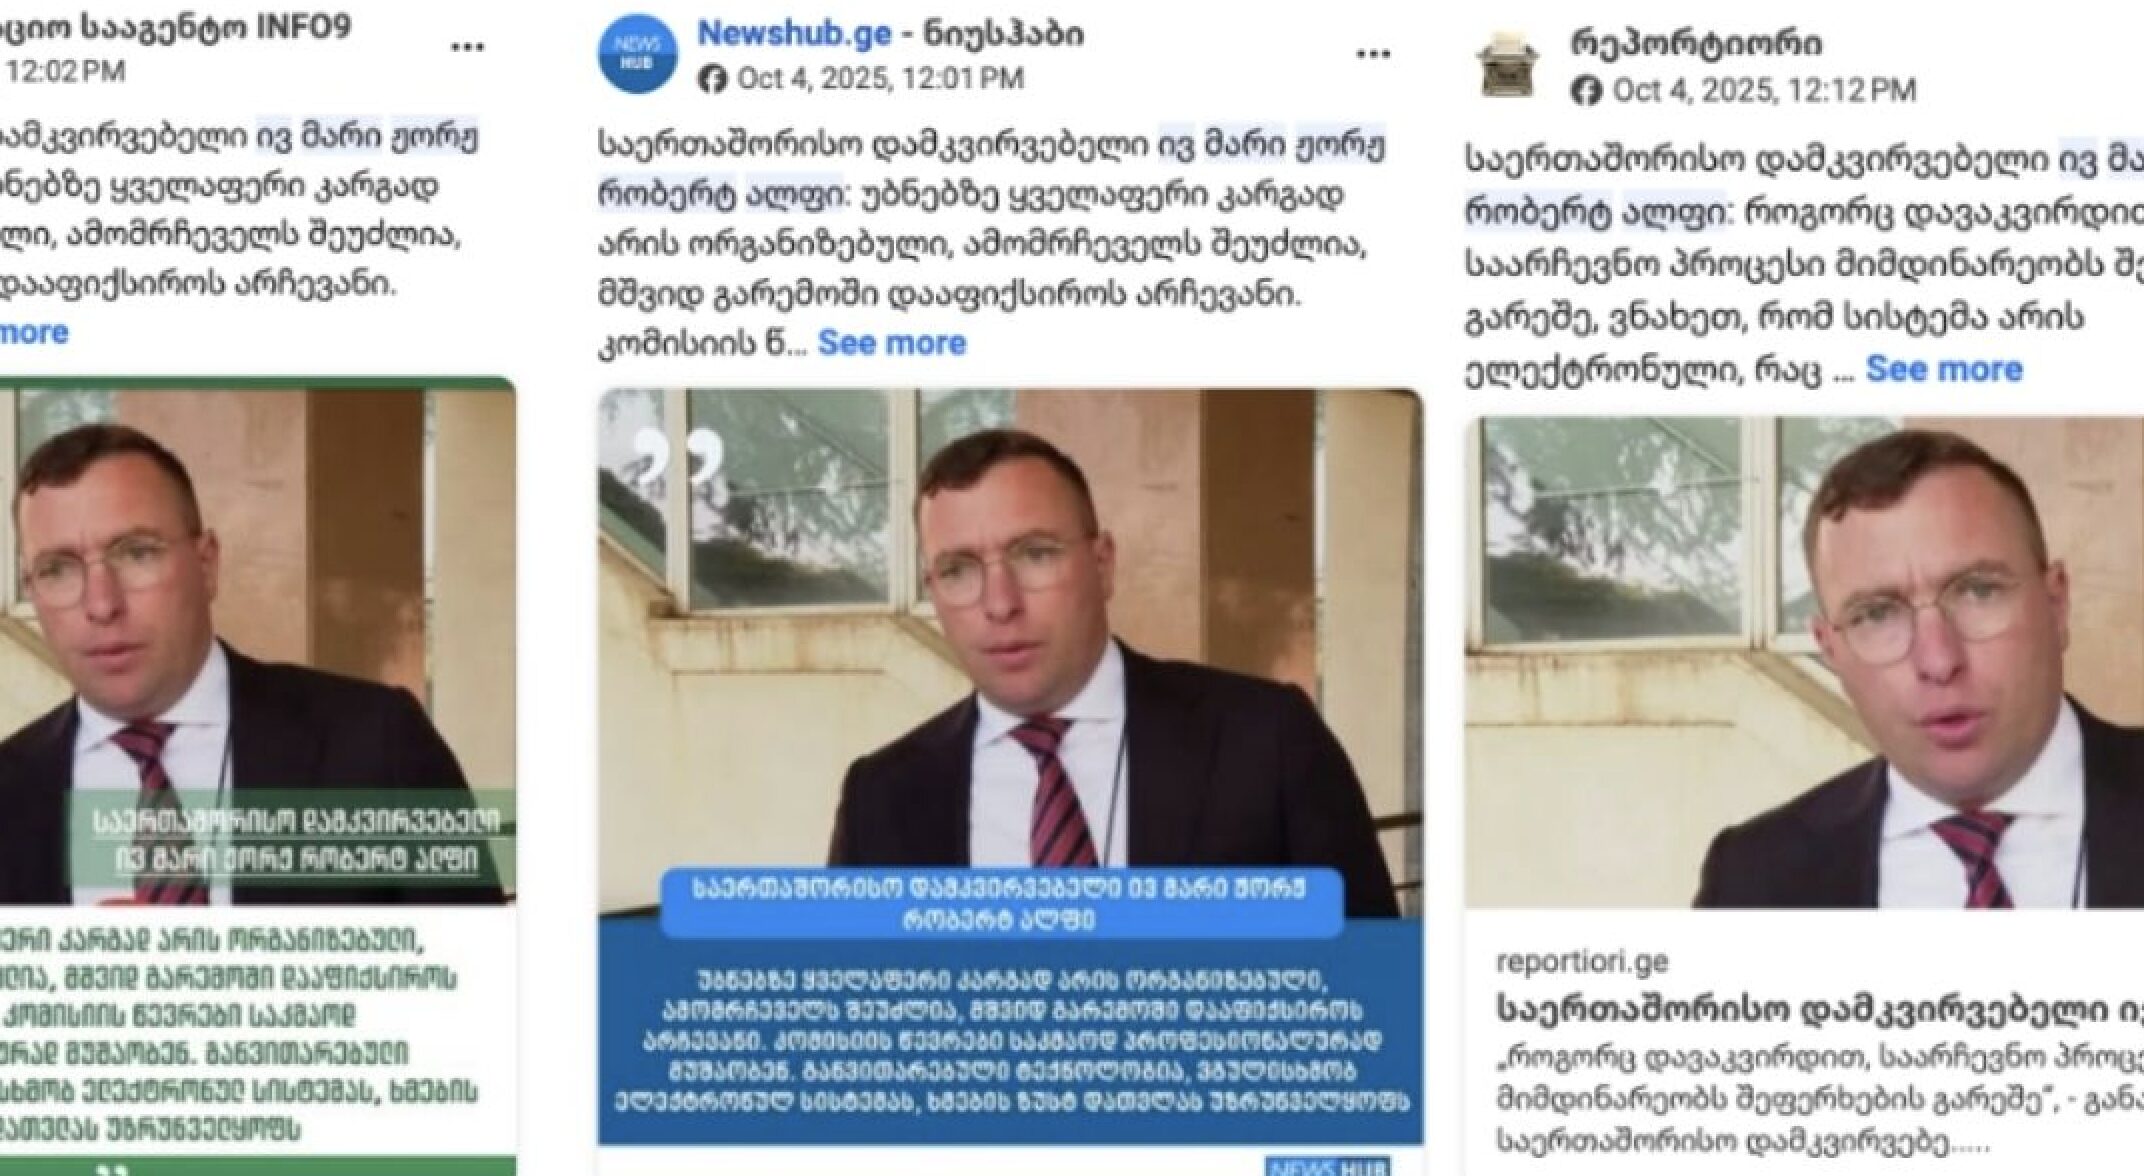Click the NEWS HUB watermark on the blue card

tap(1327, 1166)
